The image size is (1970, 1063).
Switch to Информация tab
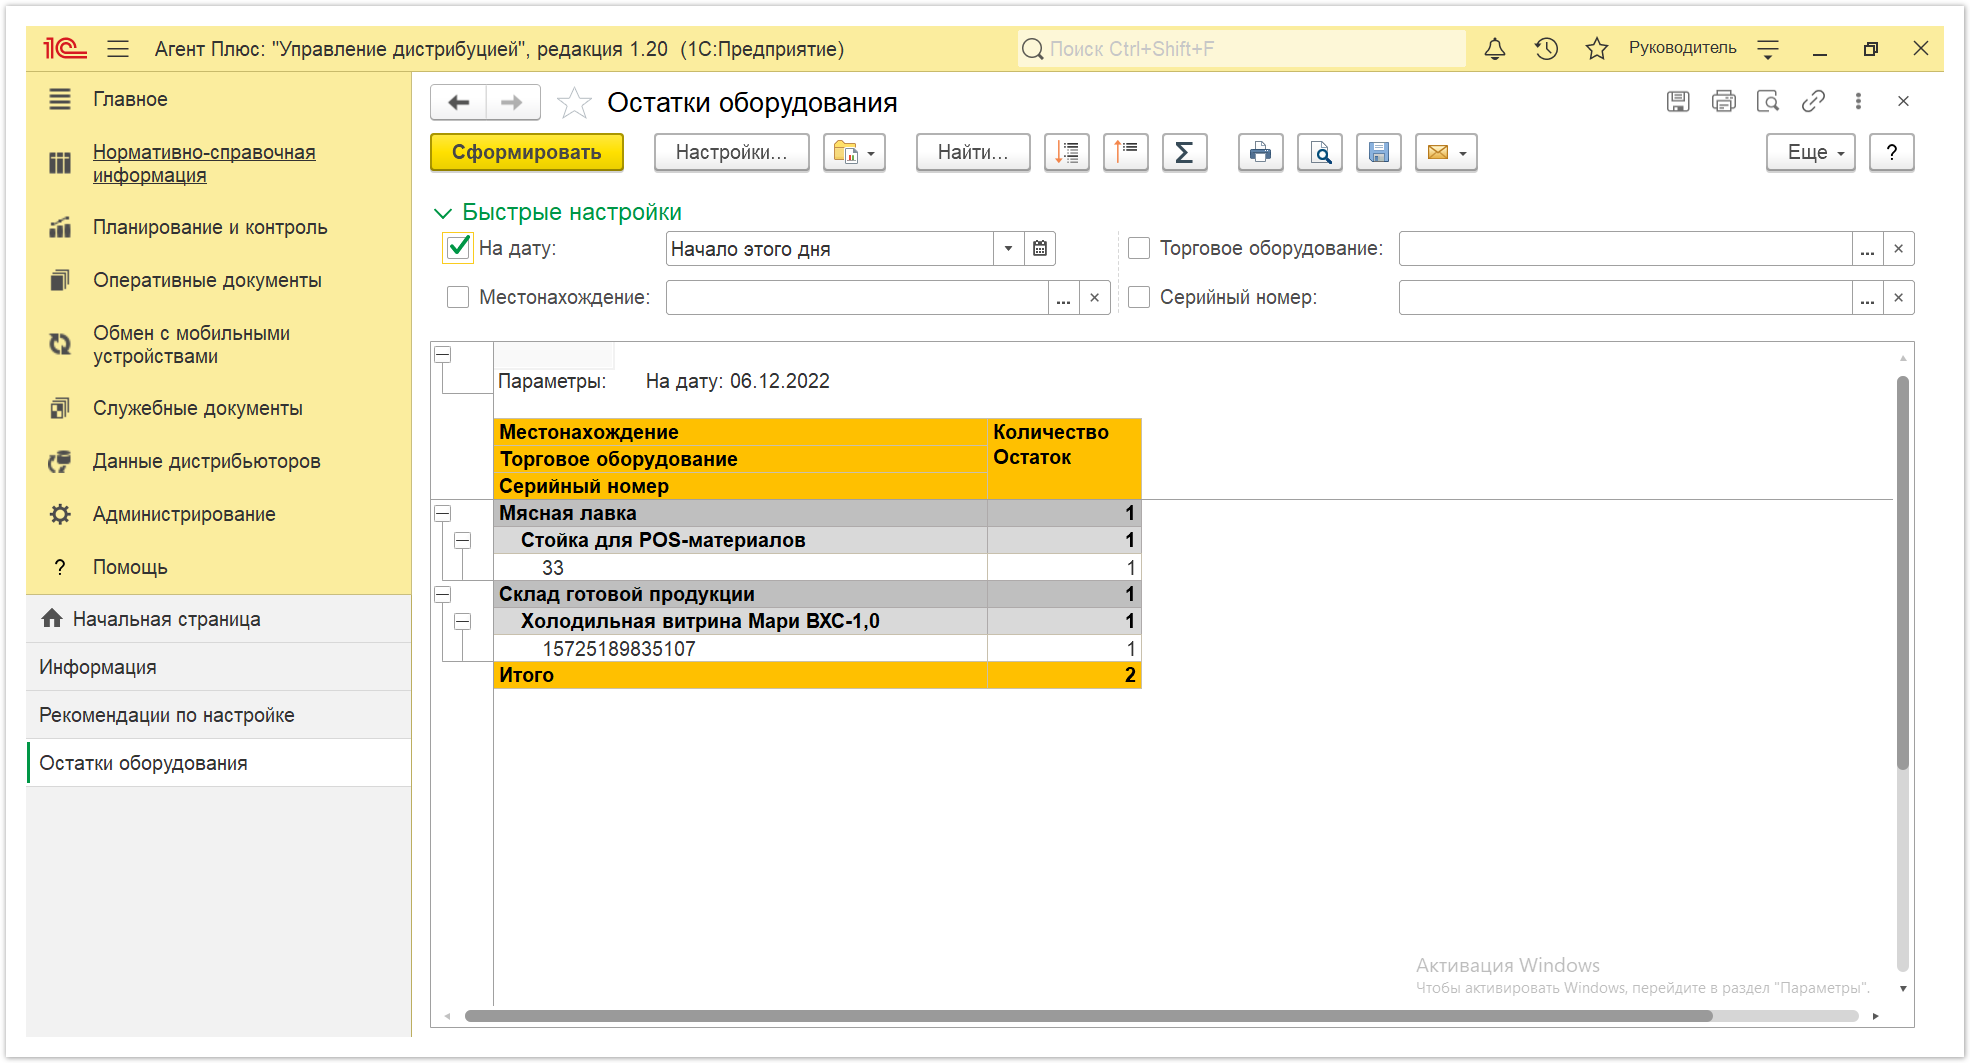(x=218, y=667)
